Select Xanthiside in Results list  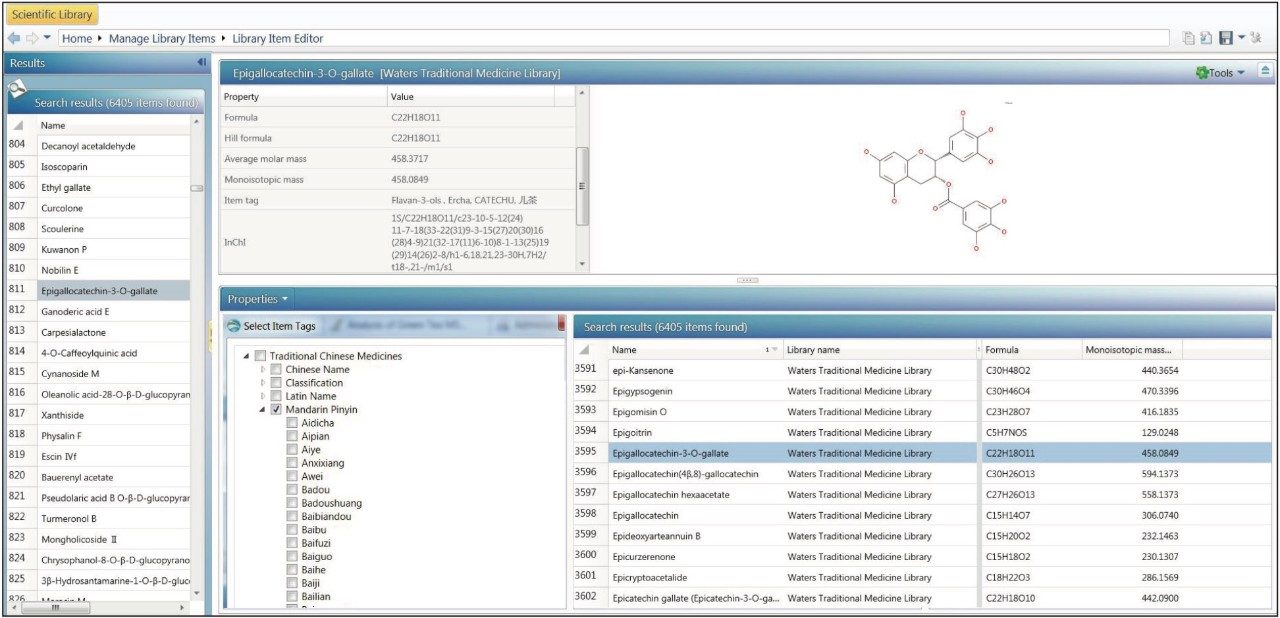[x=99, y=414]
